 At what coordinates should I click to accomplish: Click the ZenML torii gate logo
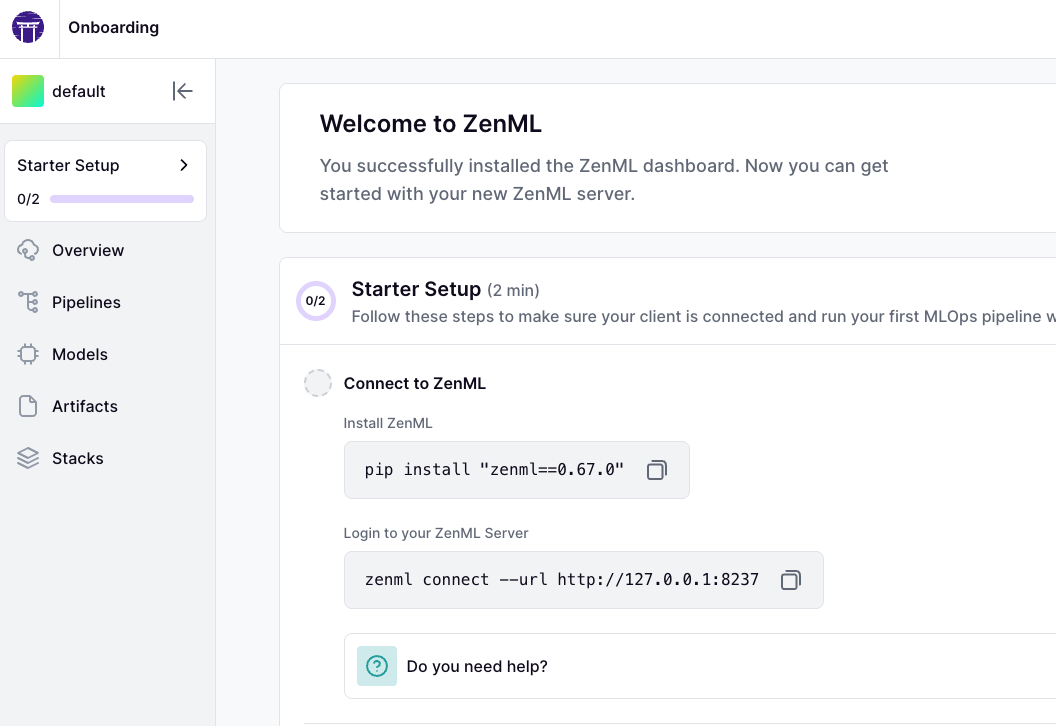28,28
